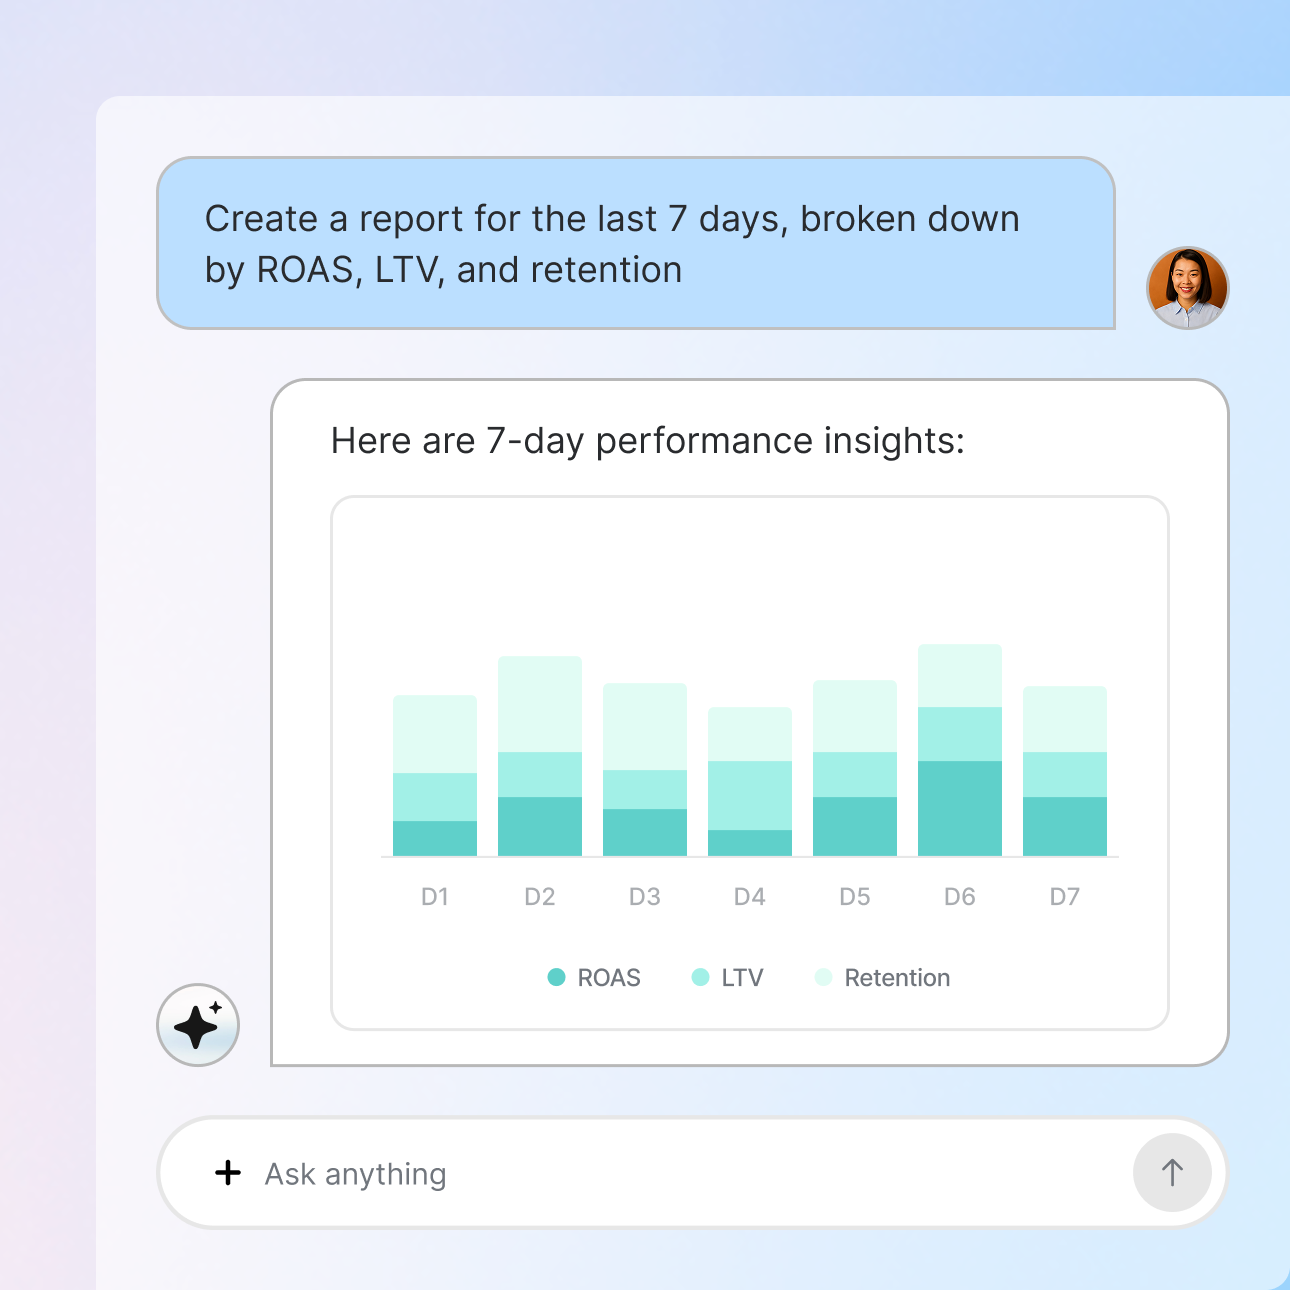Click the LTV legend dot

pyautogui.click(x=702, y=977)
